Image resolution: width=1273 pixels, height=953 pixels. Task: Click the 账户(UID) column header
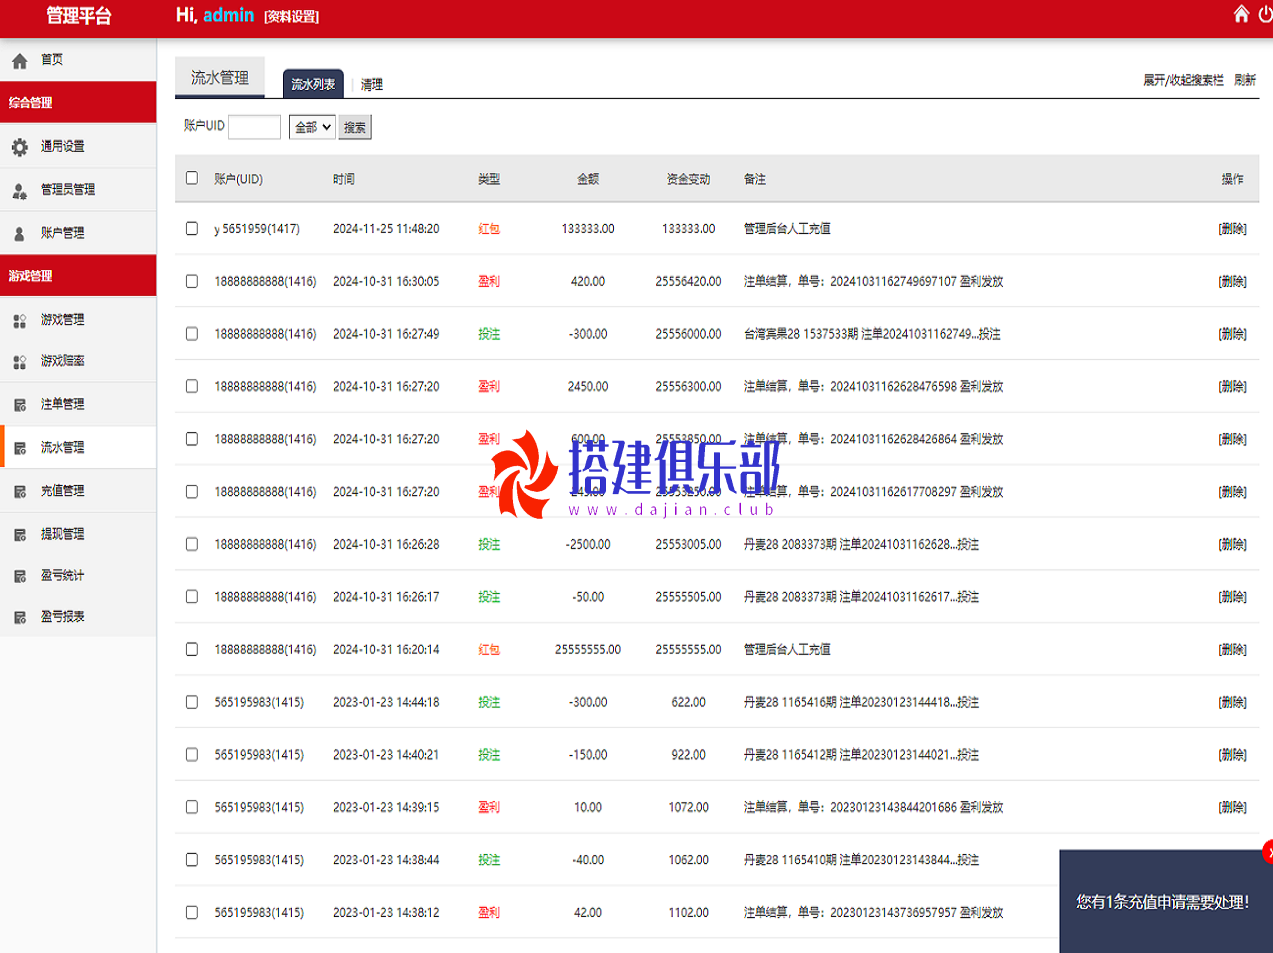pyautogui.click(x=238, y=179)
